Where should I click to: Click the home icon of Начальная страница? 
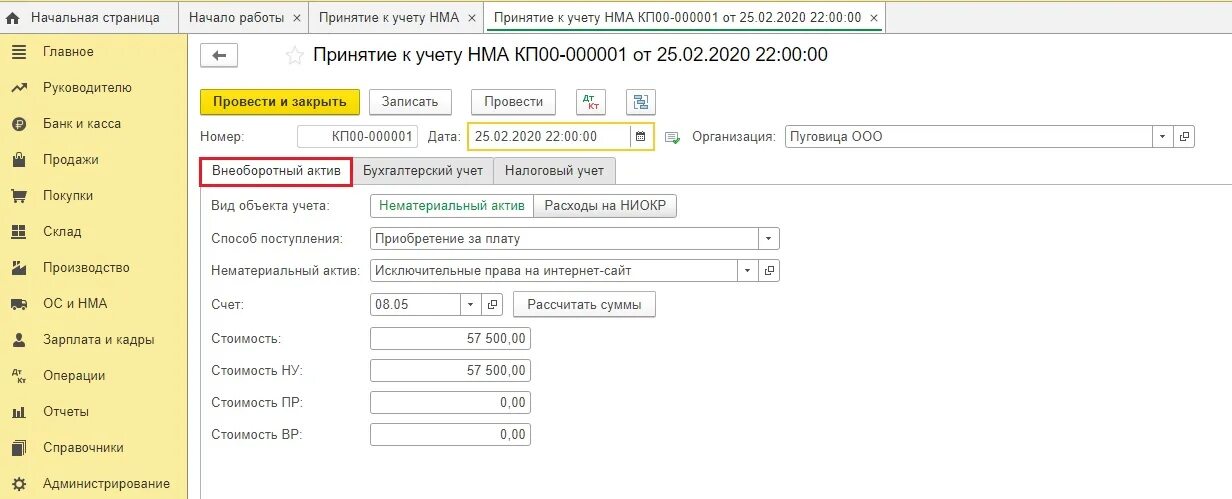point(13,18)
